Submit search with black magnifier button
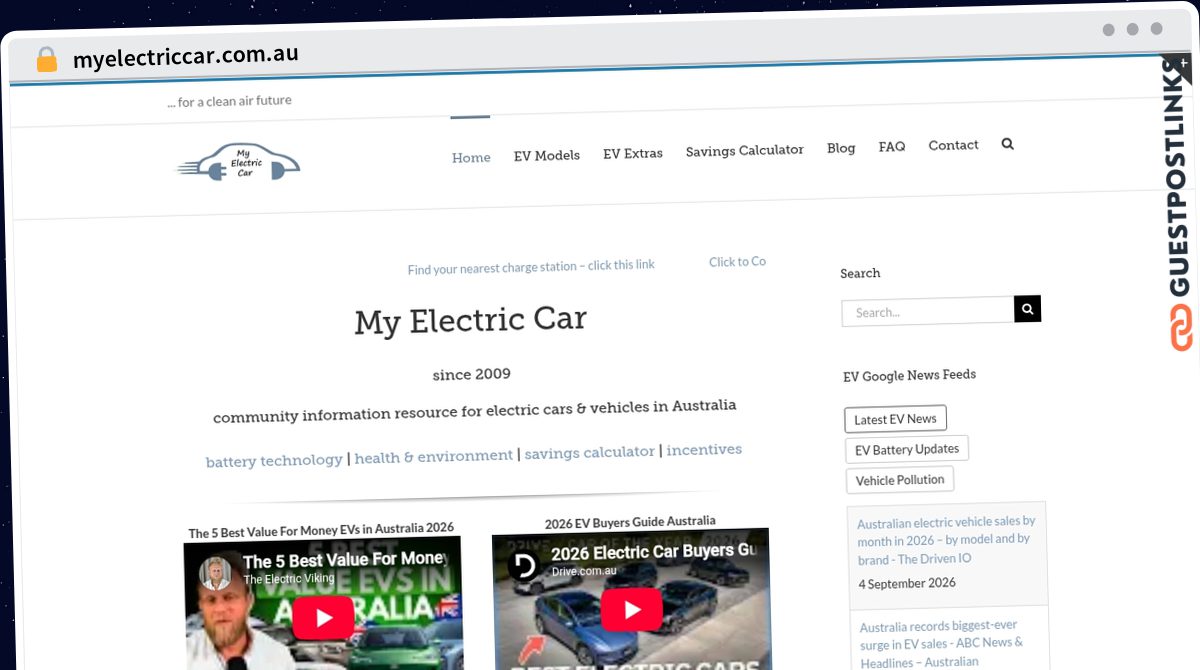The image size is (1200, 670). coord(1027,309)
